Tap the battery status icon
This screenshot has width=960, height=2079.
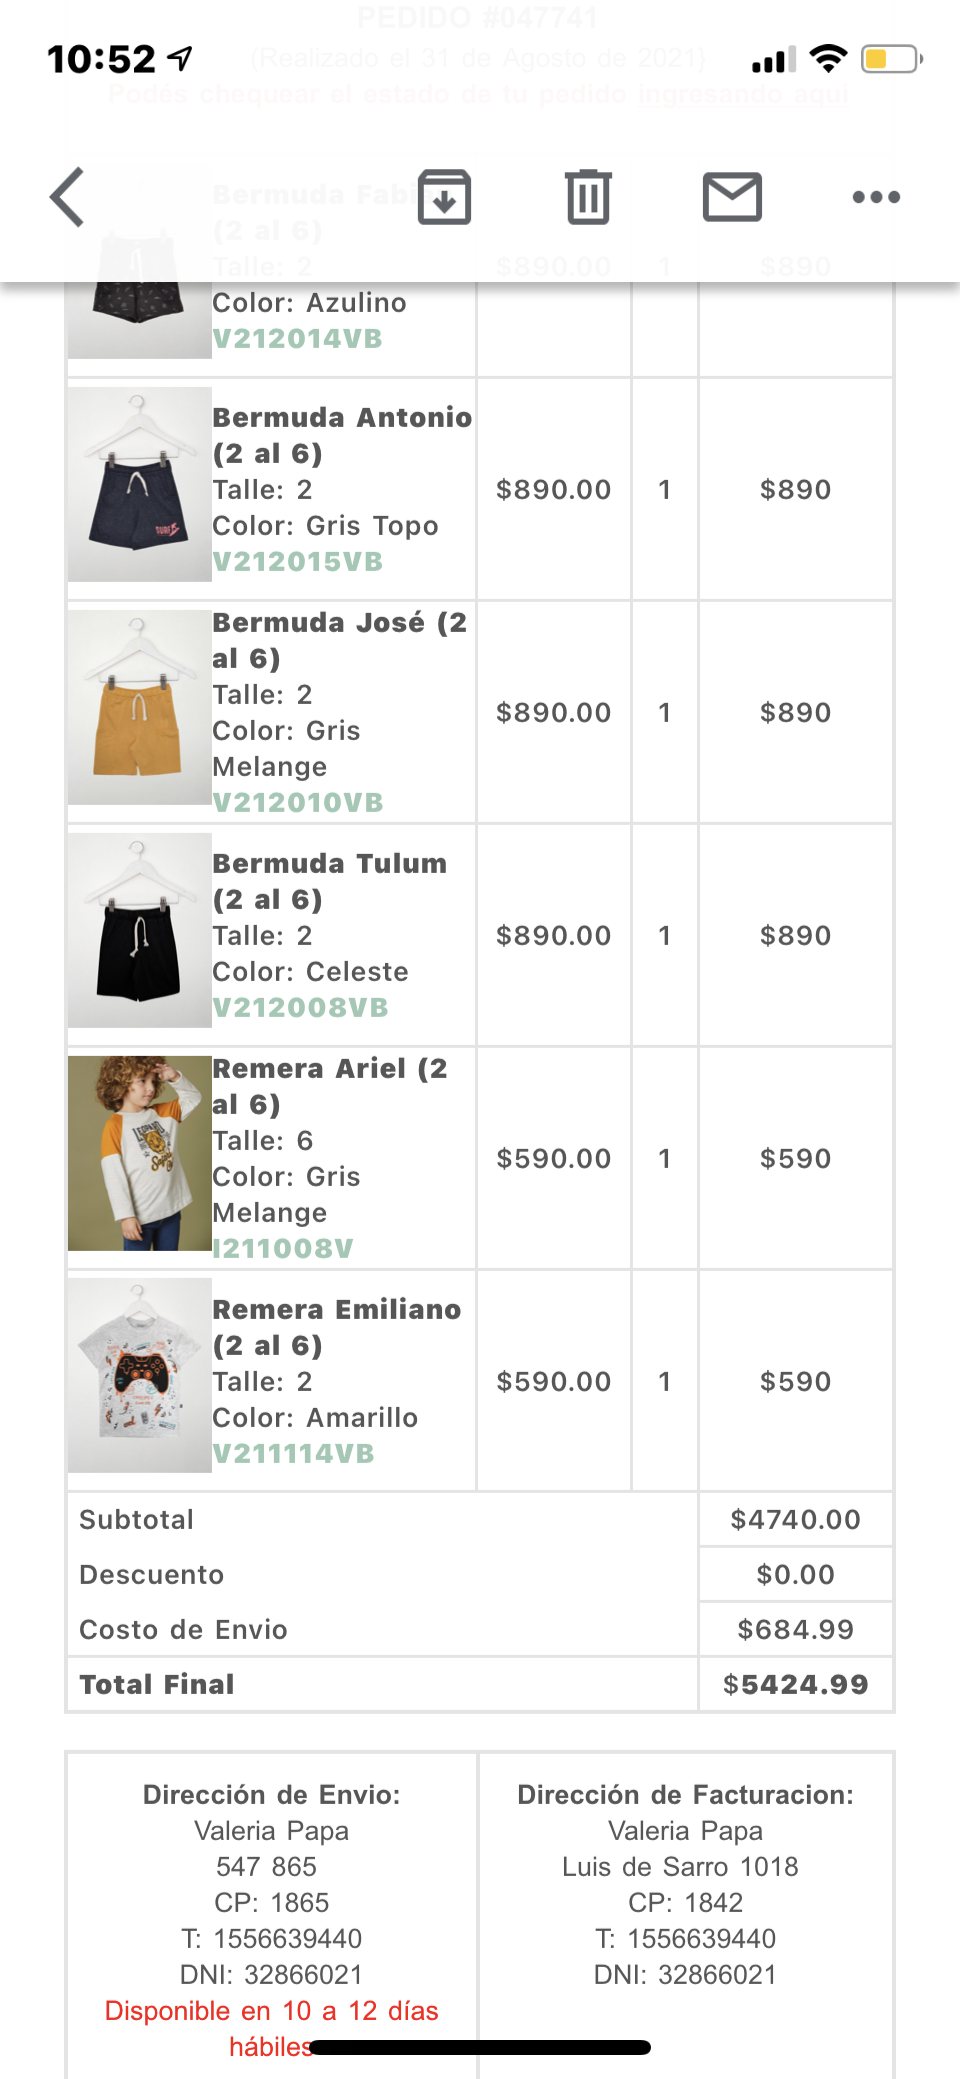[x=891, y=59]
